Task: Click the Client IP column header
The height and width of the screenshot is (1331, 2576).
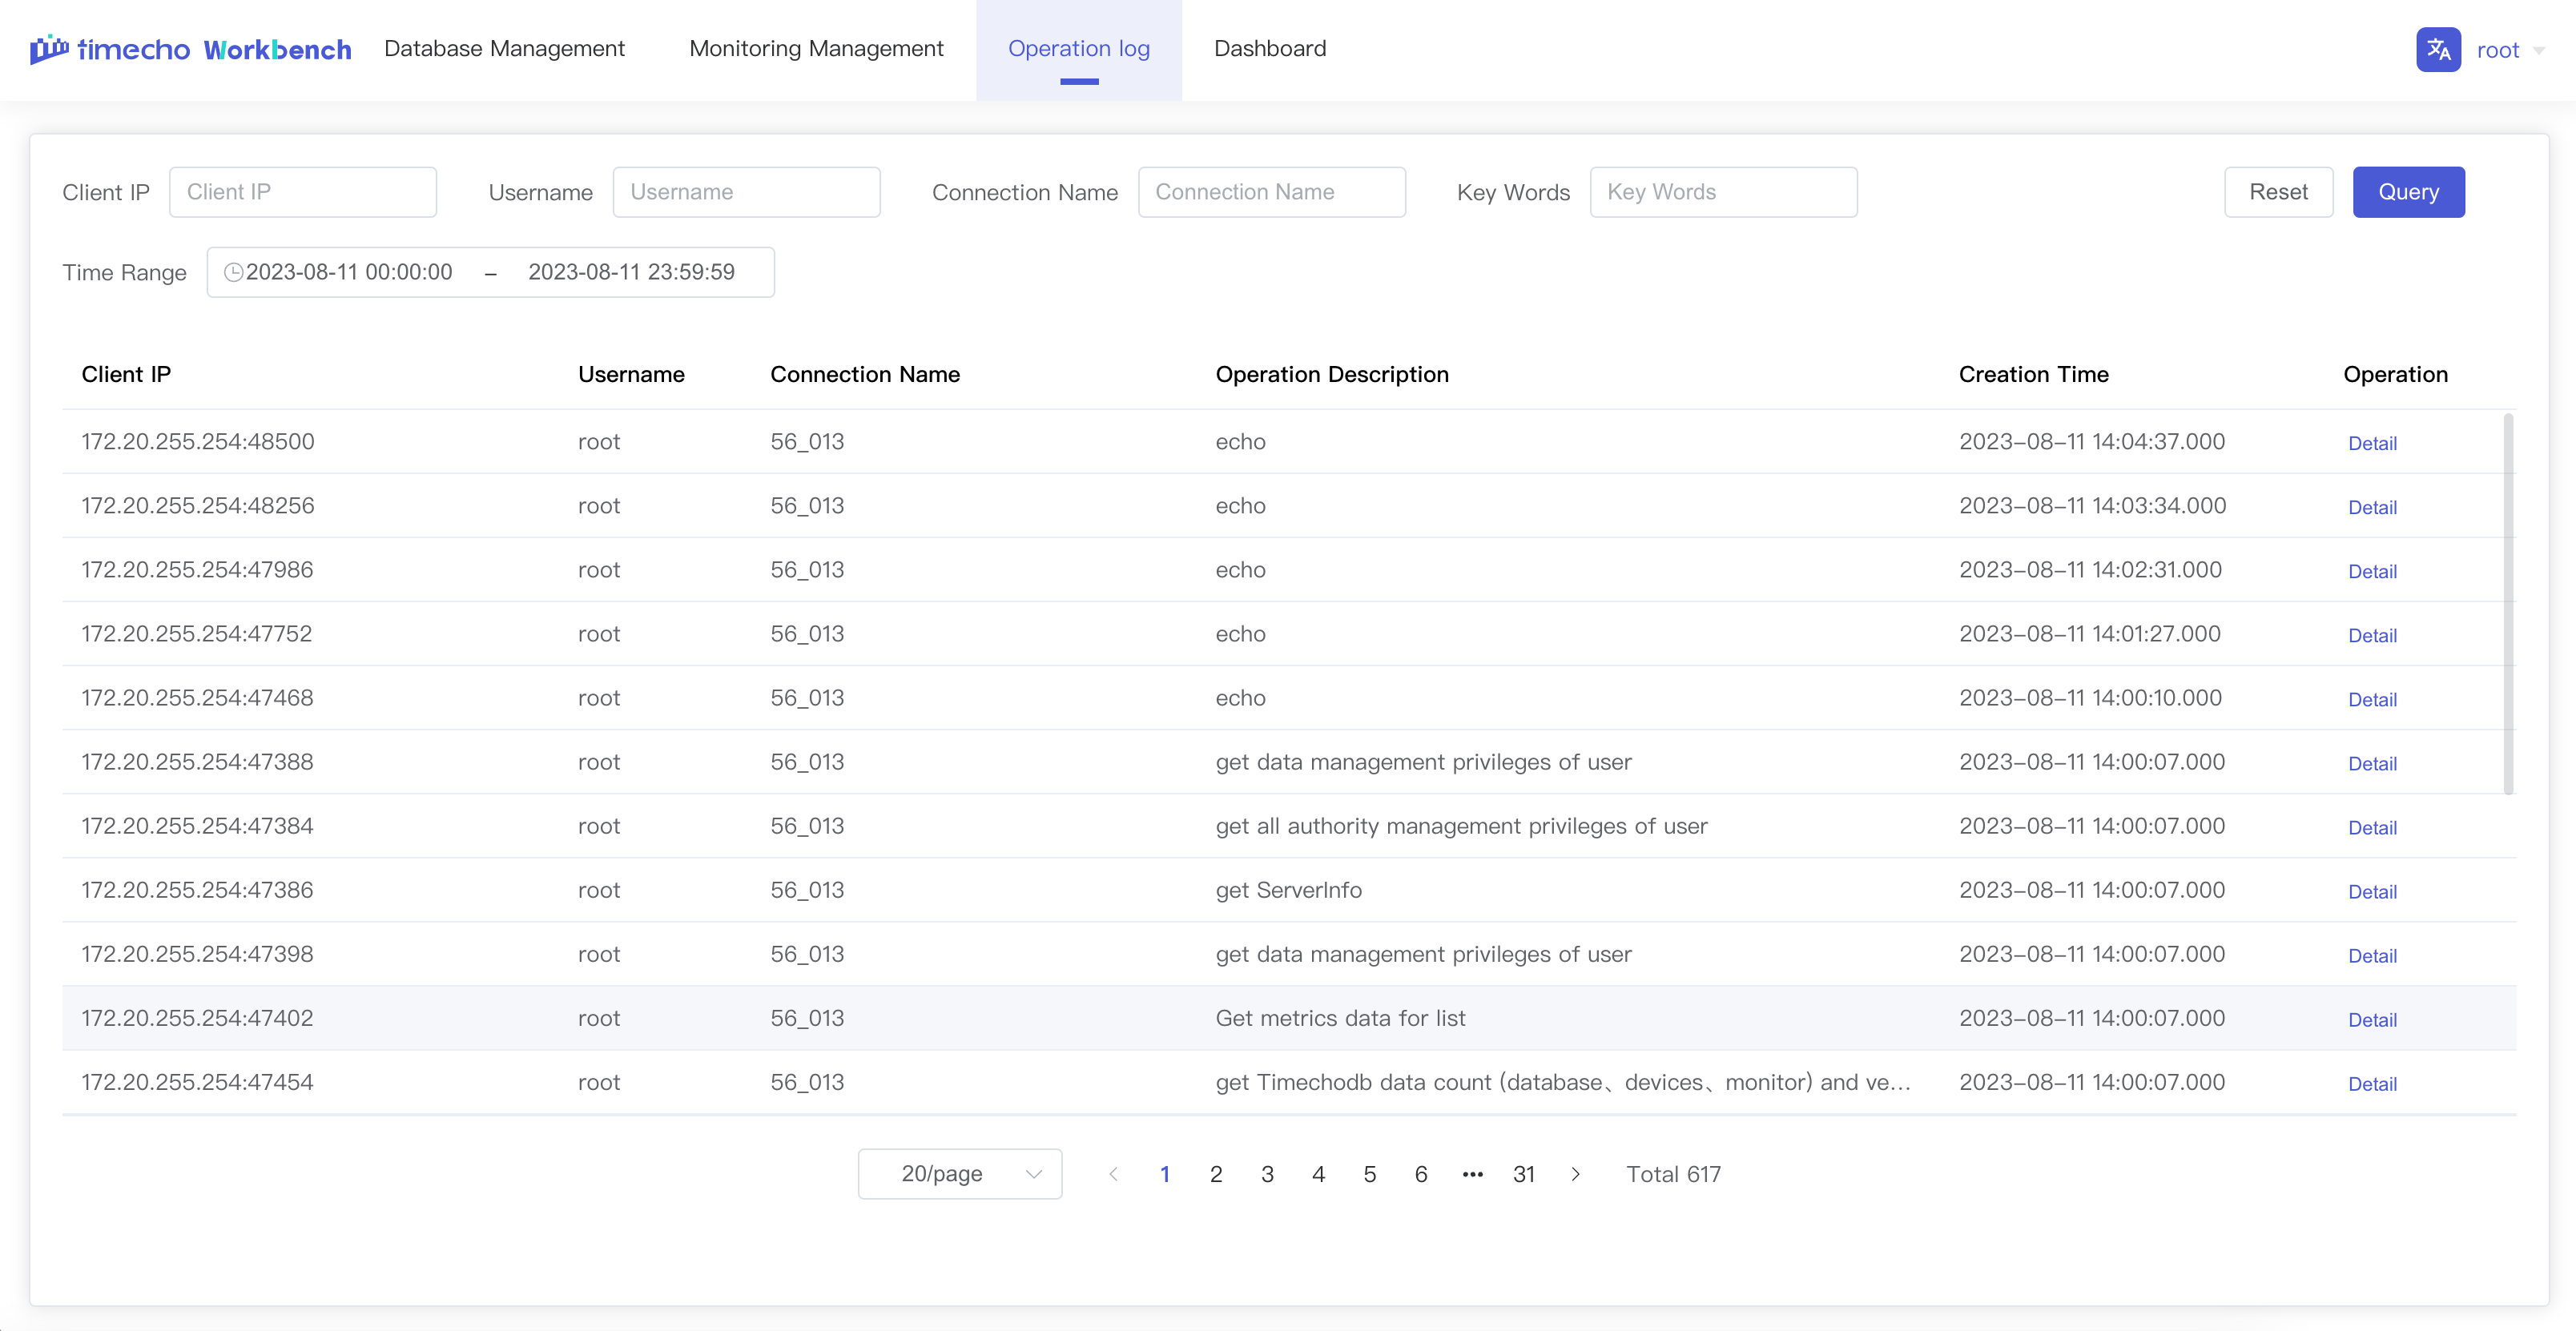Action: click(126, 374)
